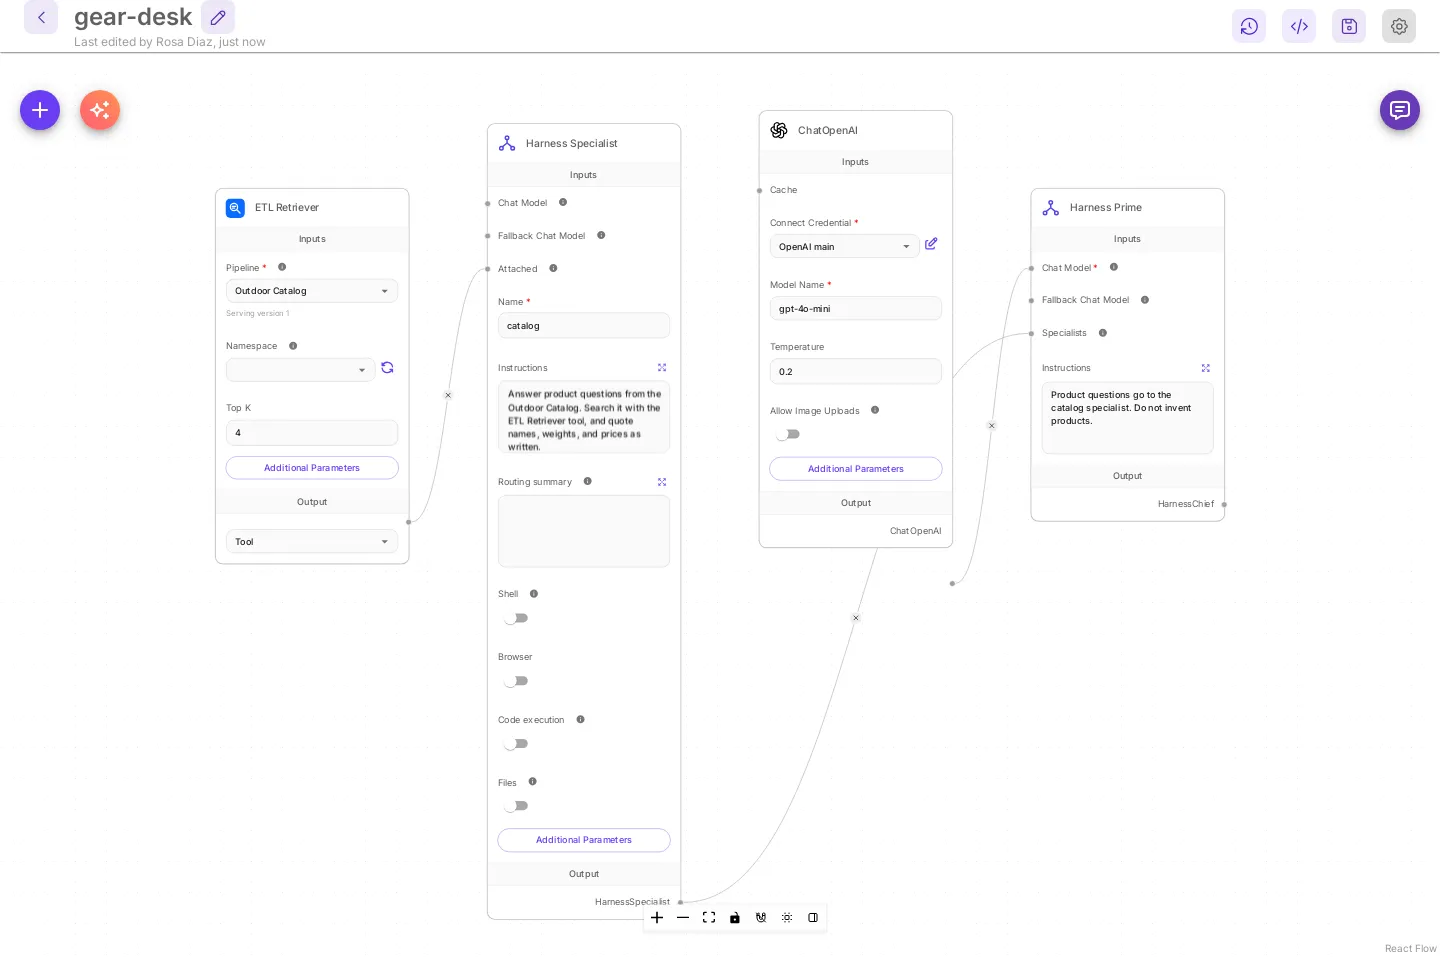Open the chat message panel button
The image size is (1440, 960).
pyautogui.click(x=1400, y=110)
